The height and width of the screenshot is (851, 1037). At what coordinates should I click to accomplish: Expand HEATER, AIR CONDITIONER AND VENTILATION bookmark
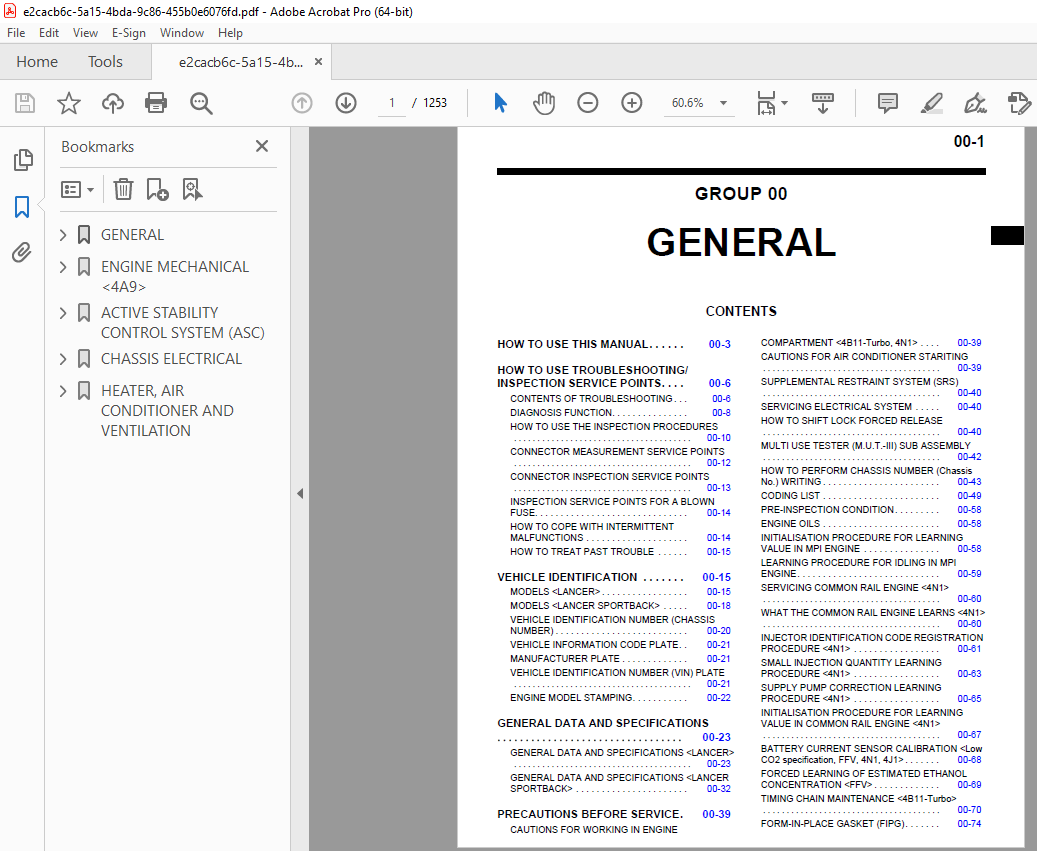tap(63, 391)
